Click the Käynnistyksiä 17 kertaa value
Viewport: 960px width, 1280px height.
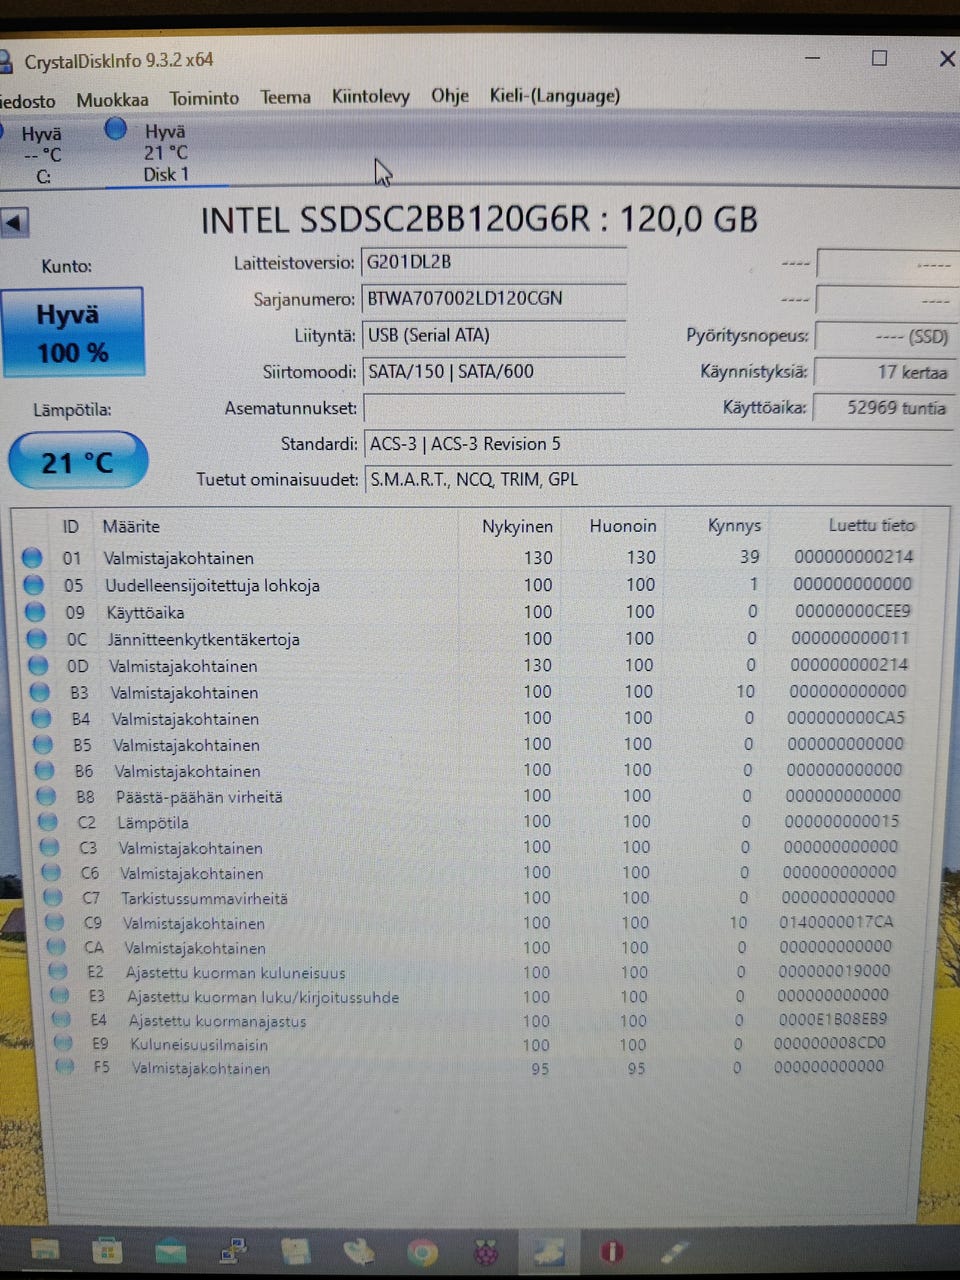[883, 372]
